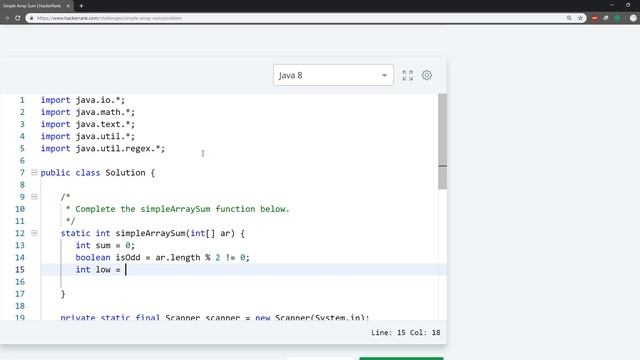View site info via lock icon
Screen dimensions: 640x360
point(31,18)
